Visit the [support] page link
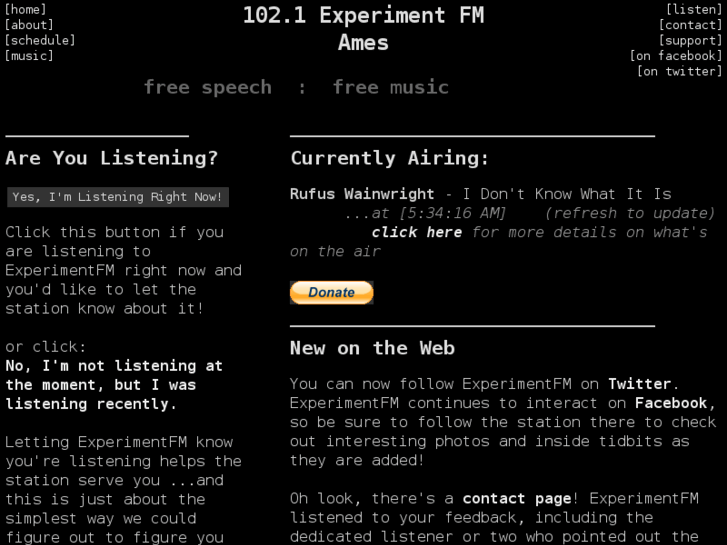The height and width of the screenshot is (545, 727). [690, 40]
